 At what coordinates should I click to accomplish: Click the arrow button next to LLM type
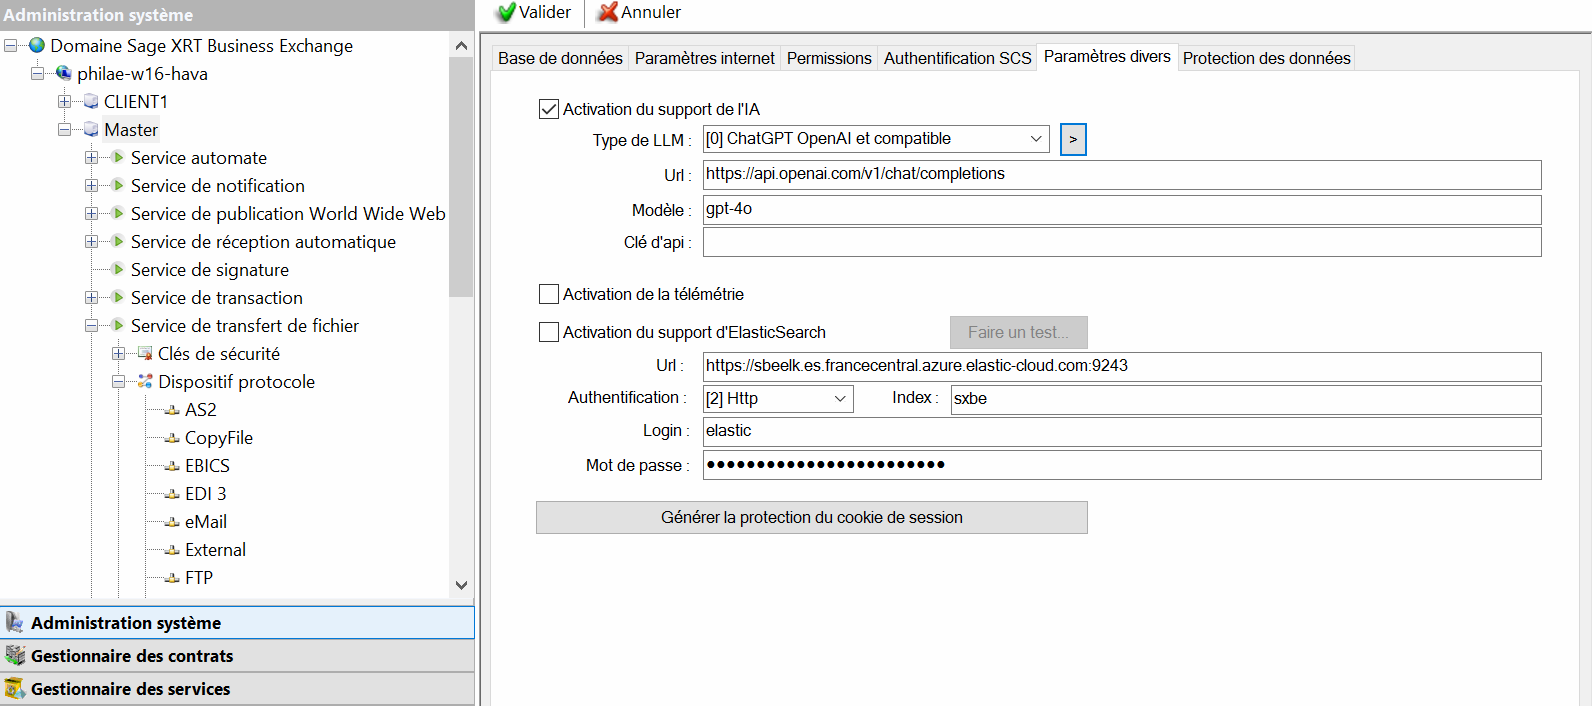pos(1073,139)
